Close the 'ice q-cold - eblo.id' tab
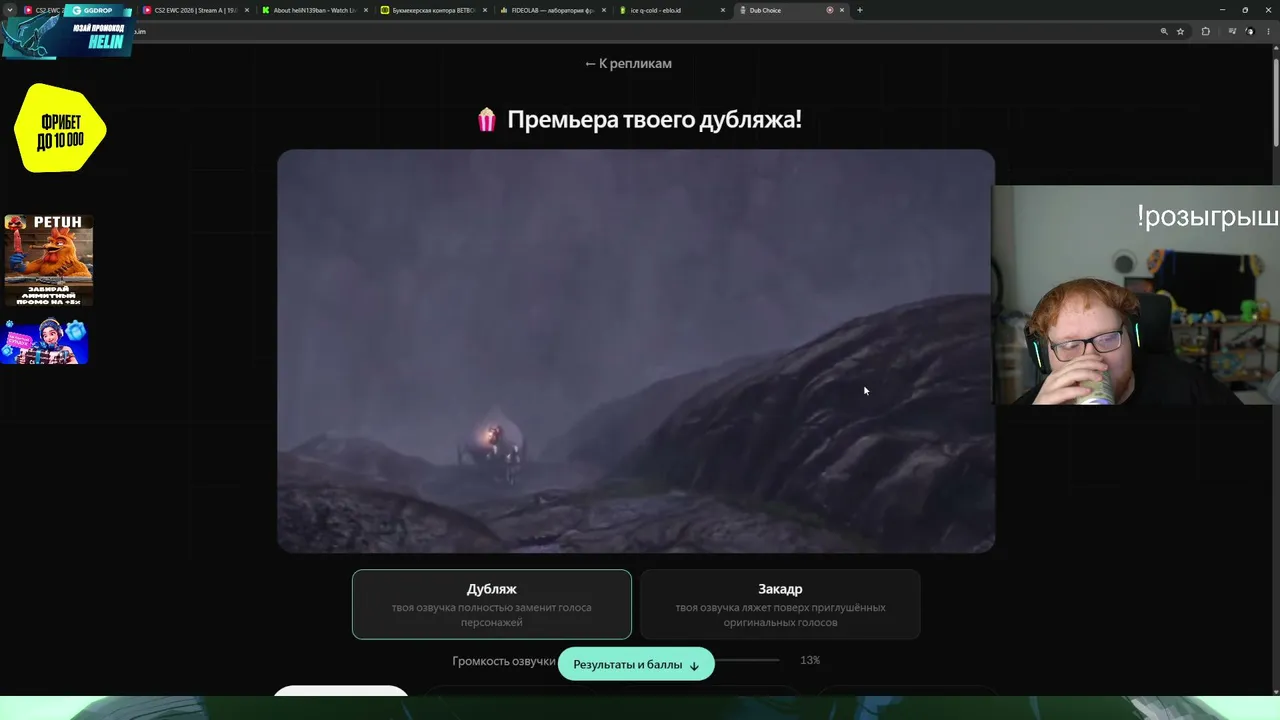The image size is (1280, 720). (723, 10)
